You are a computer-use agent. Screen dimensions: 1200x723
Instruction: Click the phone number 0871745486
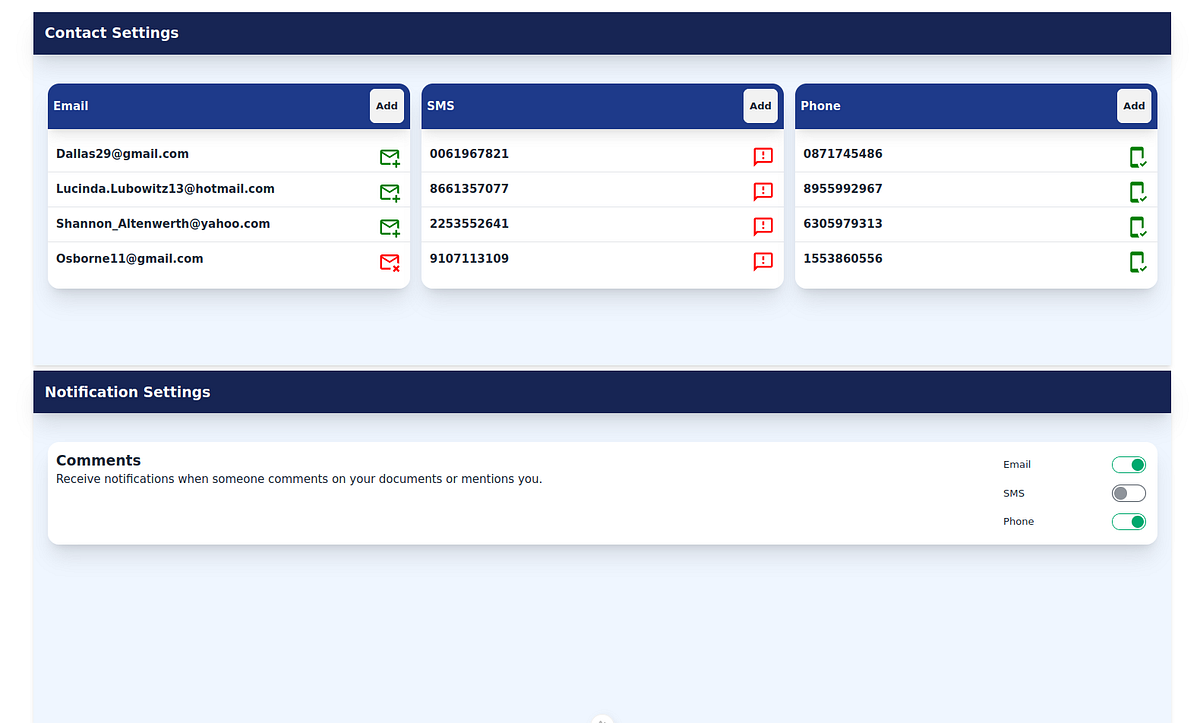pos(843,153)
